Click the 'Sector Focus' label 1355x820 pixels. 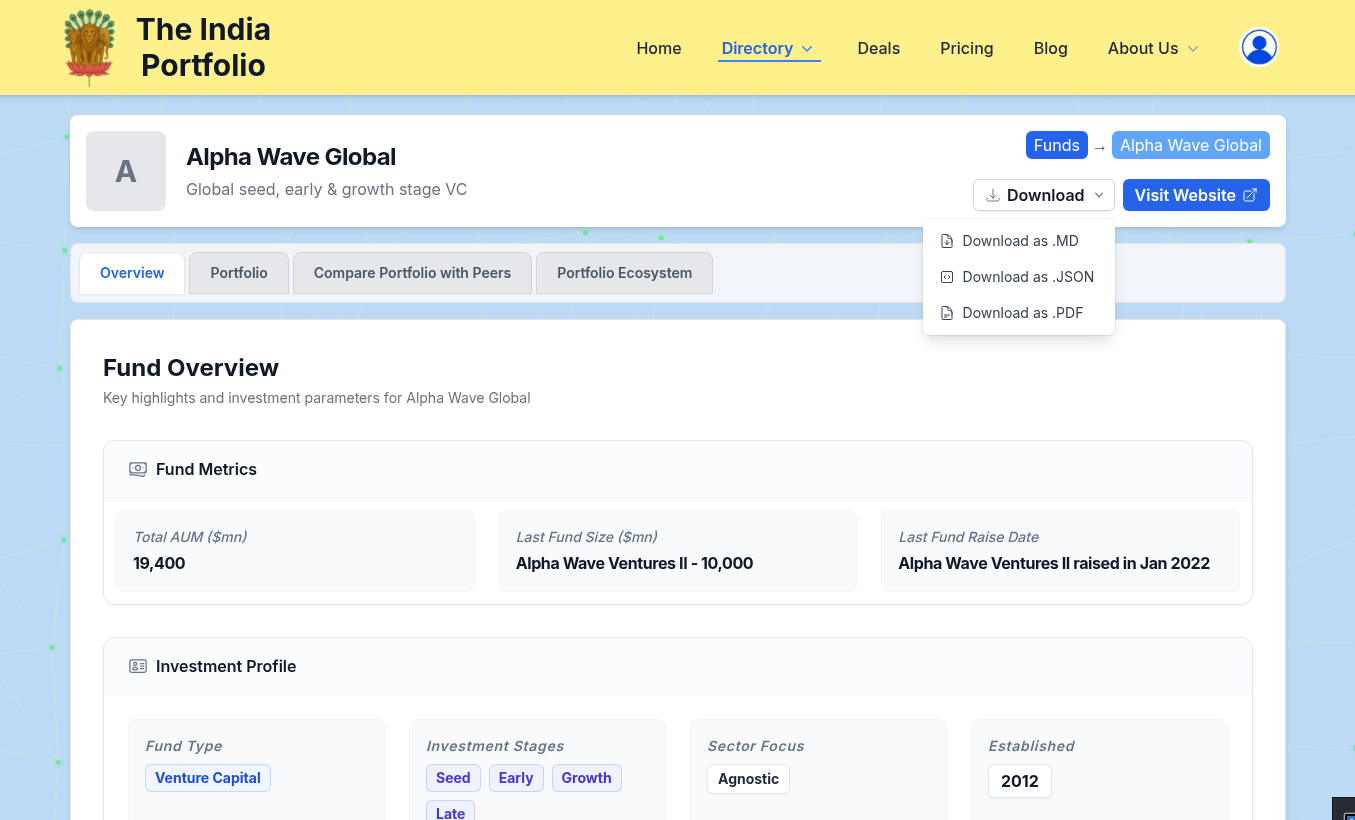[756, 746]
